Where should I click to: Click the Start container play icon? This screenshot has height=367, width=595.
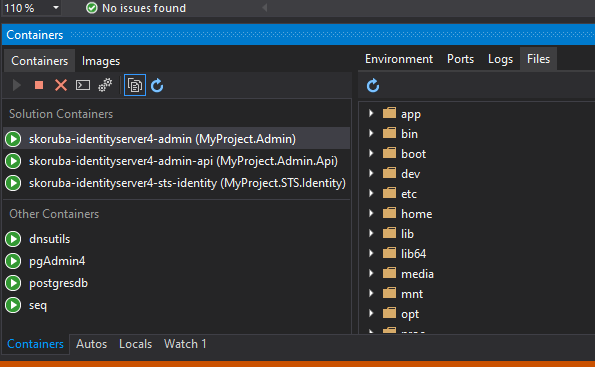click(x=16, y=85)
